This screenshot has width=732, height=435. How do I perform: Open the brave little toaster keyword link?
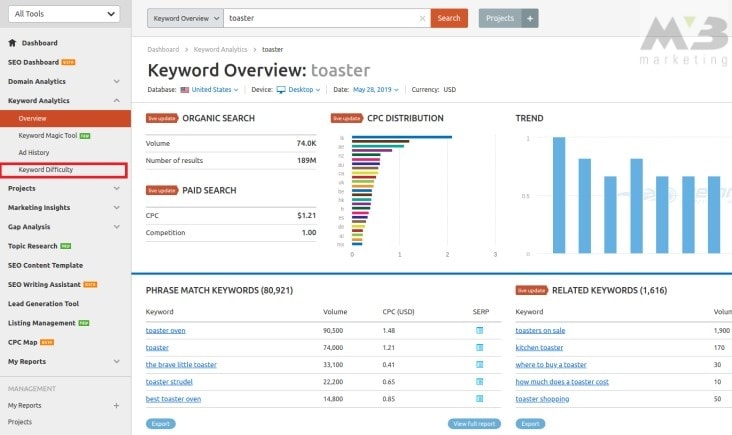[x=181, y=365]
